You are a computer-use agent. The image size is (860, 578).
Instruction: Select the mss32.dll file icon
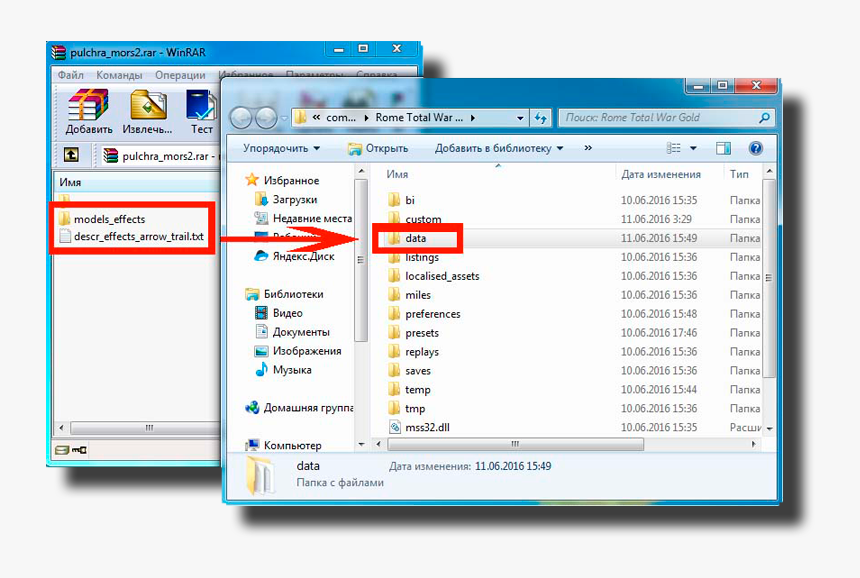click(x=396, y=426)
